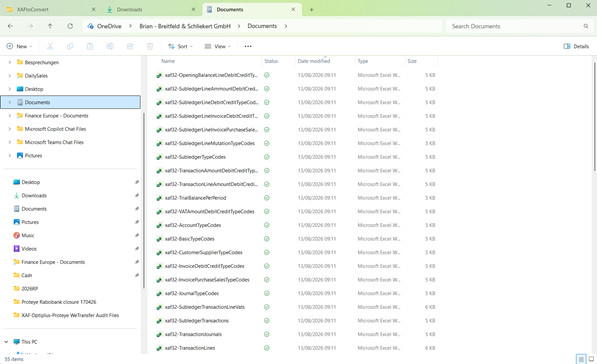The height and width of the screenshot is (364, 597).
Task: Open the 2026RP quick access folder
Action: [30, 289]
